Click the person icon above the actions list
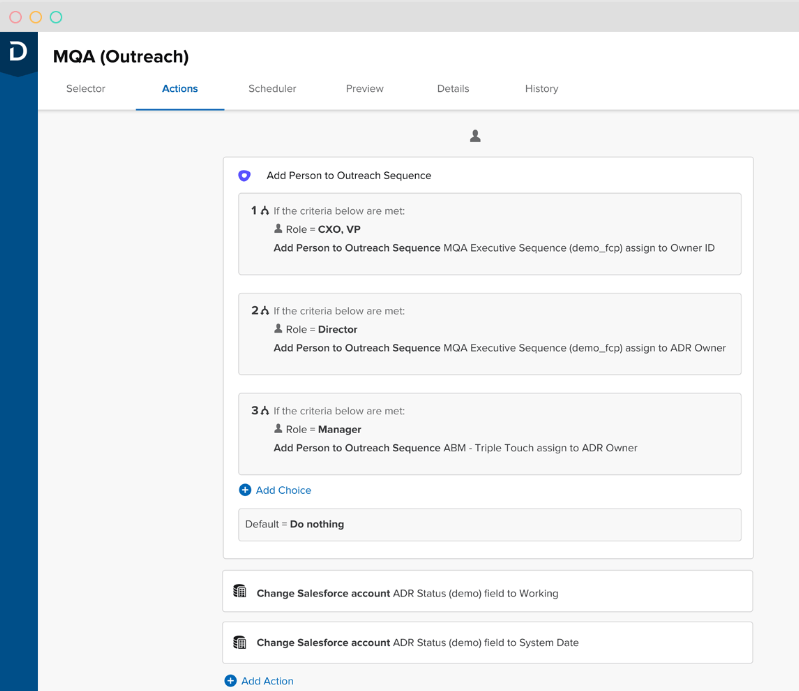The image size is (799, 691). click(x=475, y=136)
